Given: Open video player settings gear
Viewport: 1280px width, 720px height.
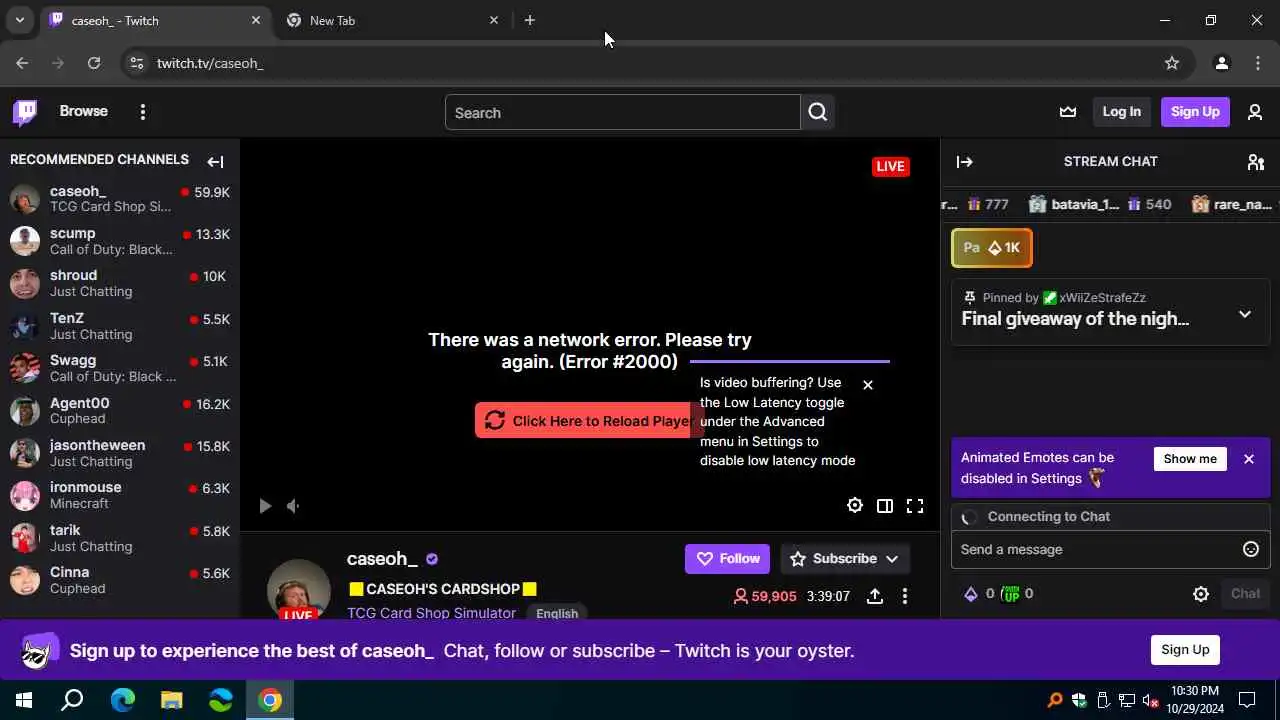Looking at the screenshot, I should click(x=855, y=505).
